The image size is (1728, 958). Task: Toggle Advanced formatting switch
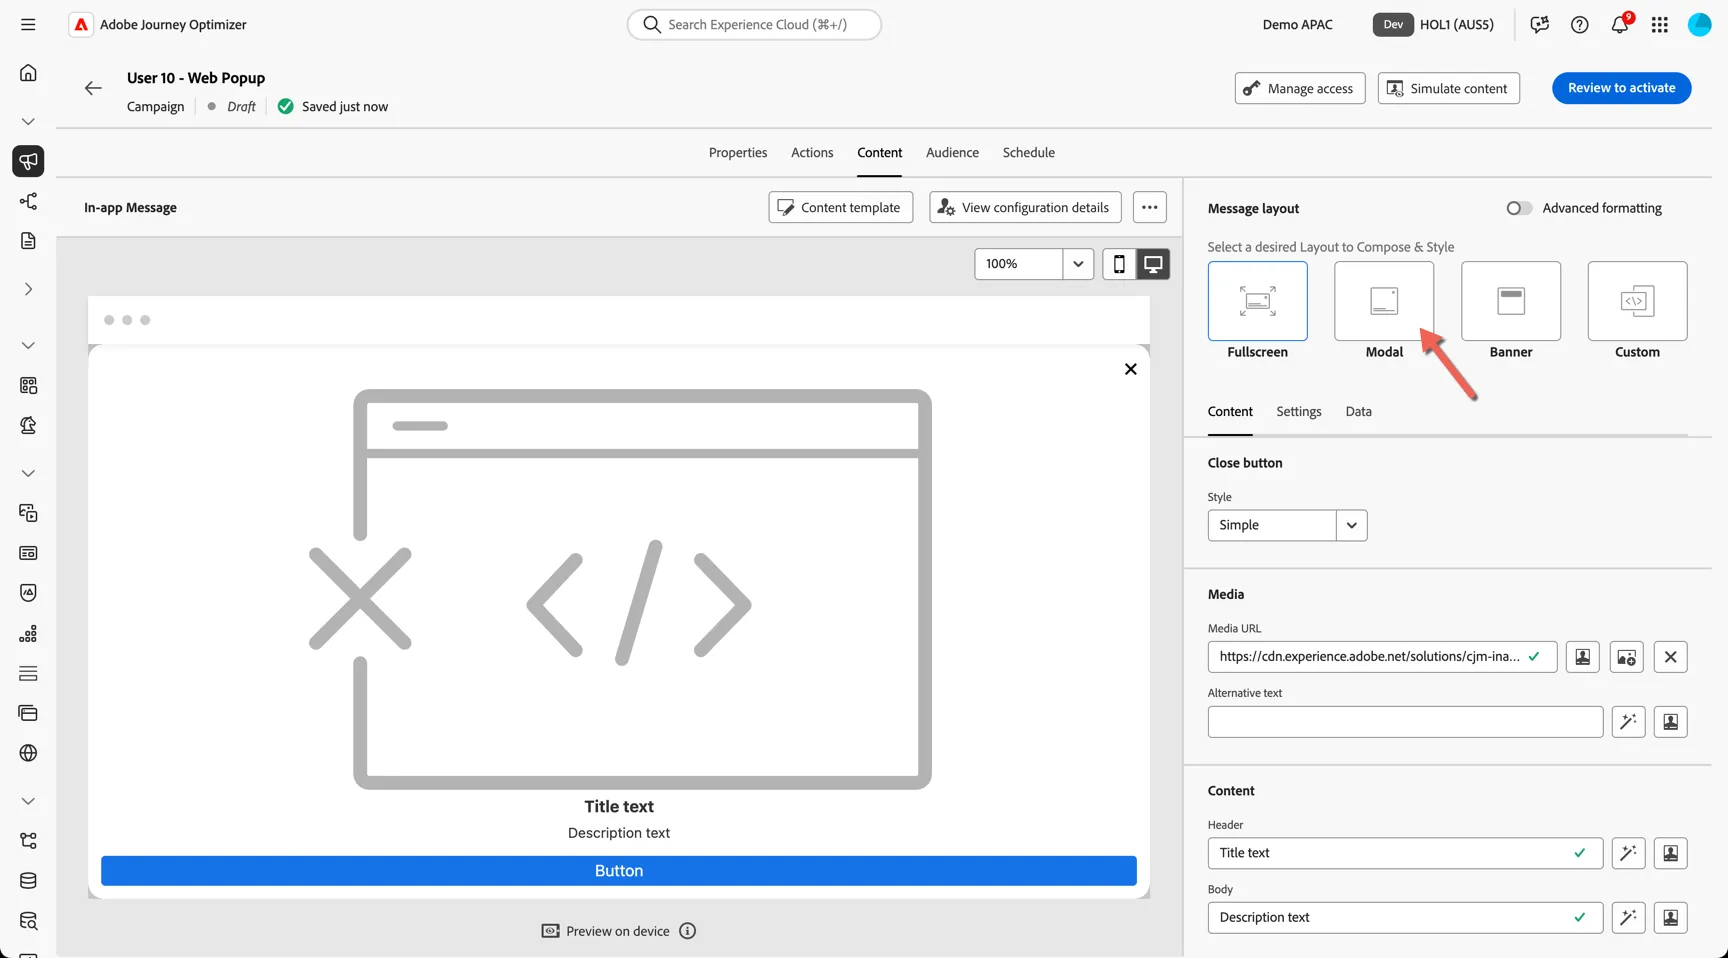coord(1519,208)
